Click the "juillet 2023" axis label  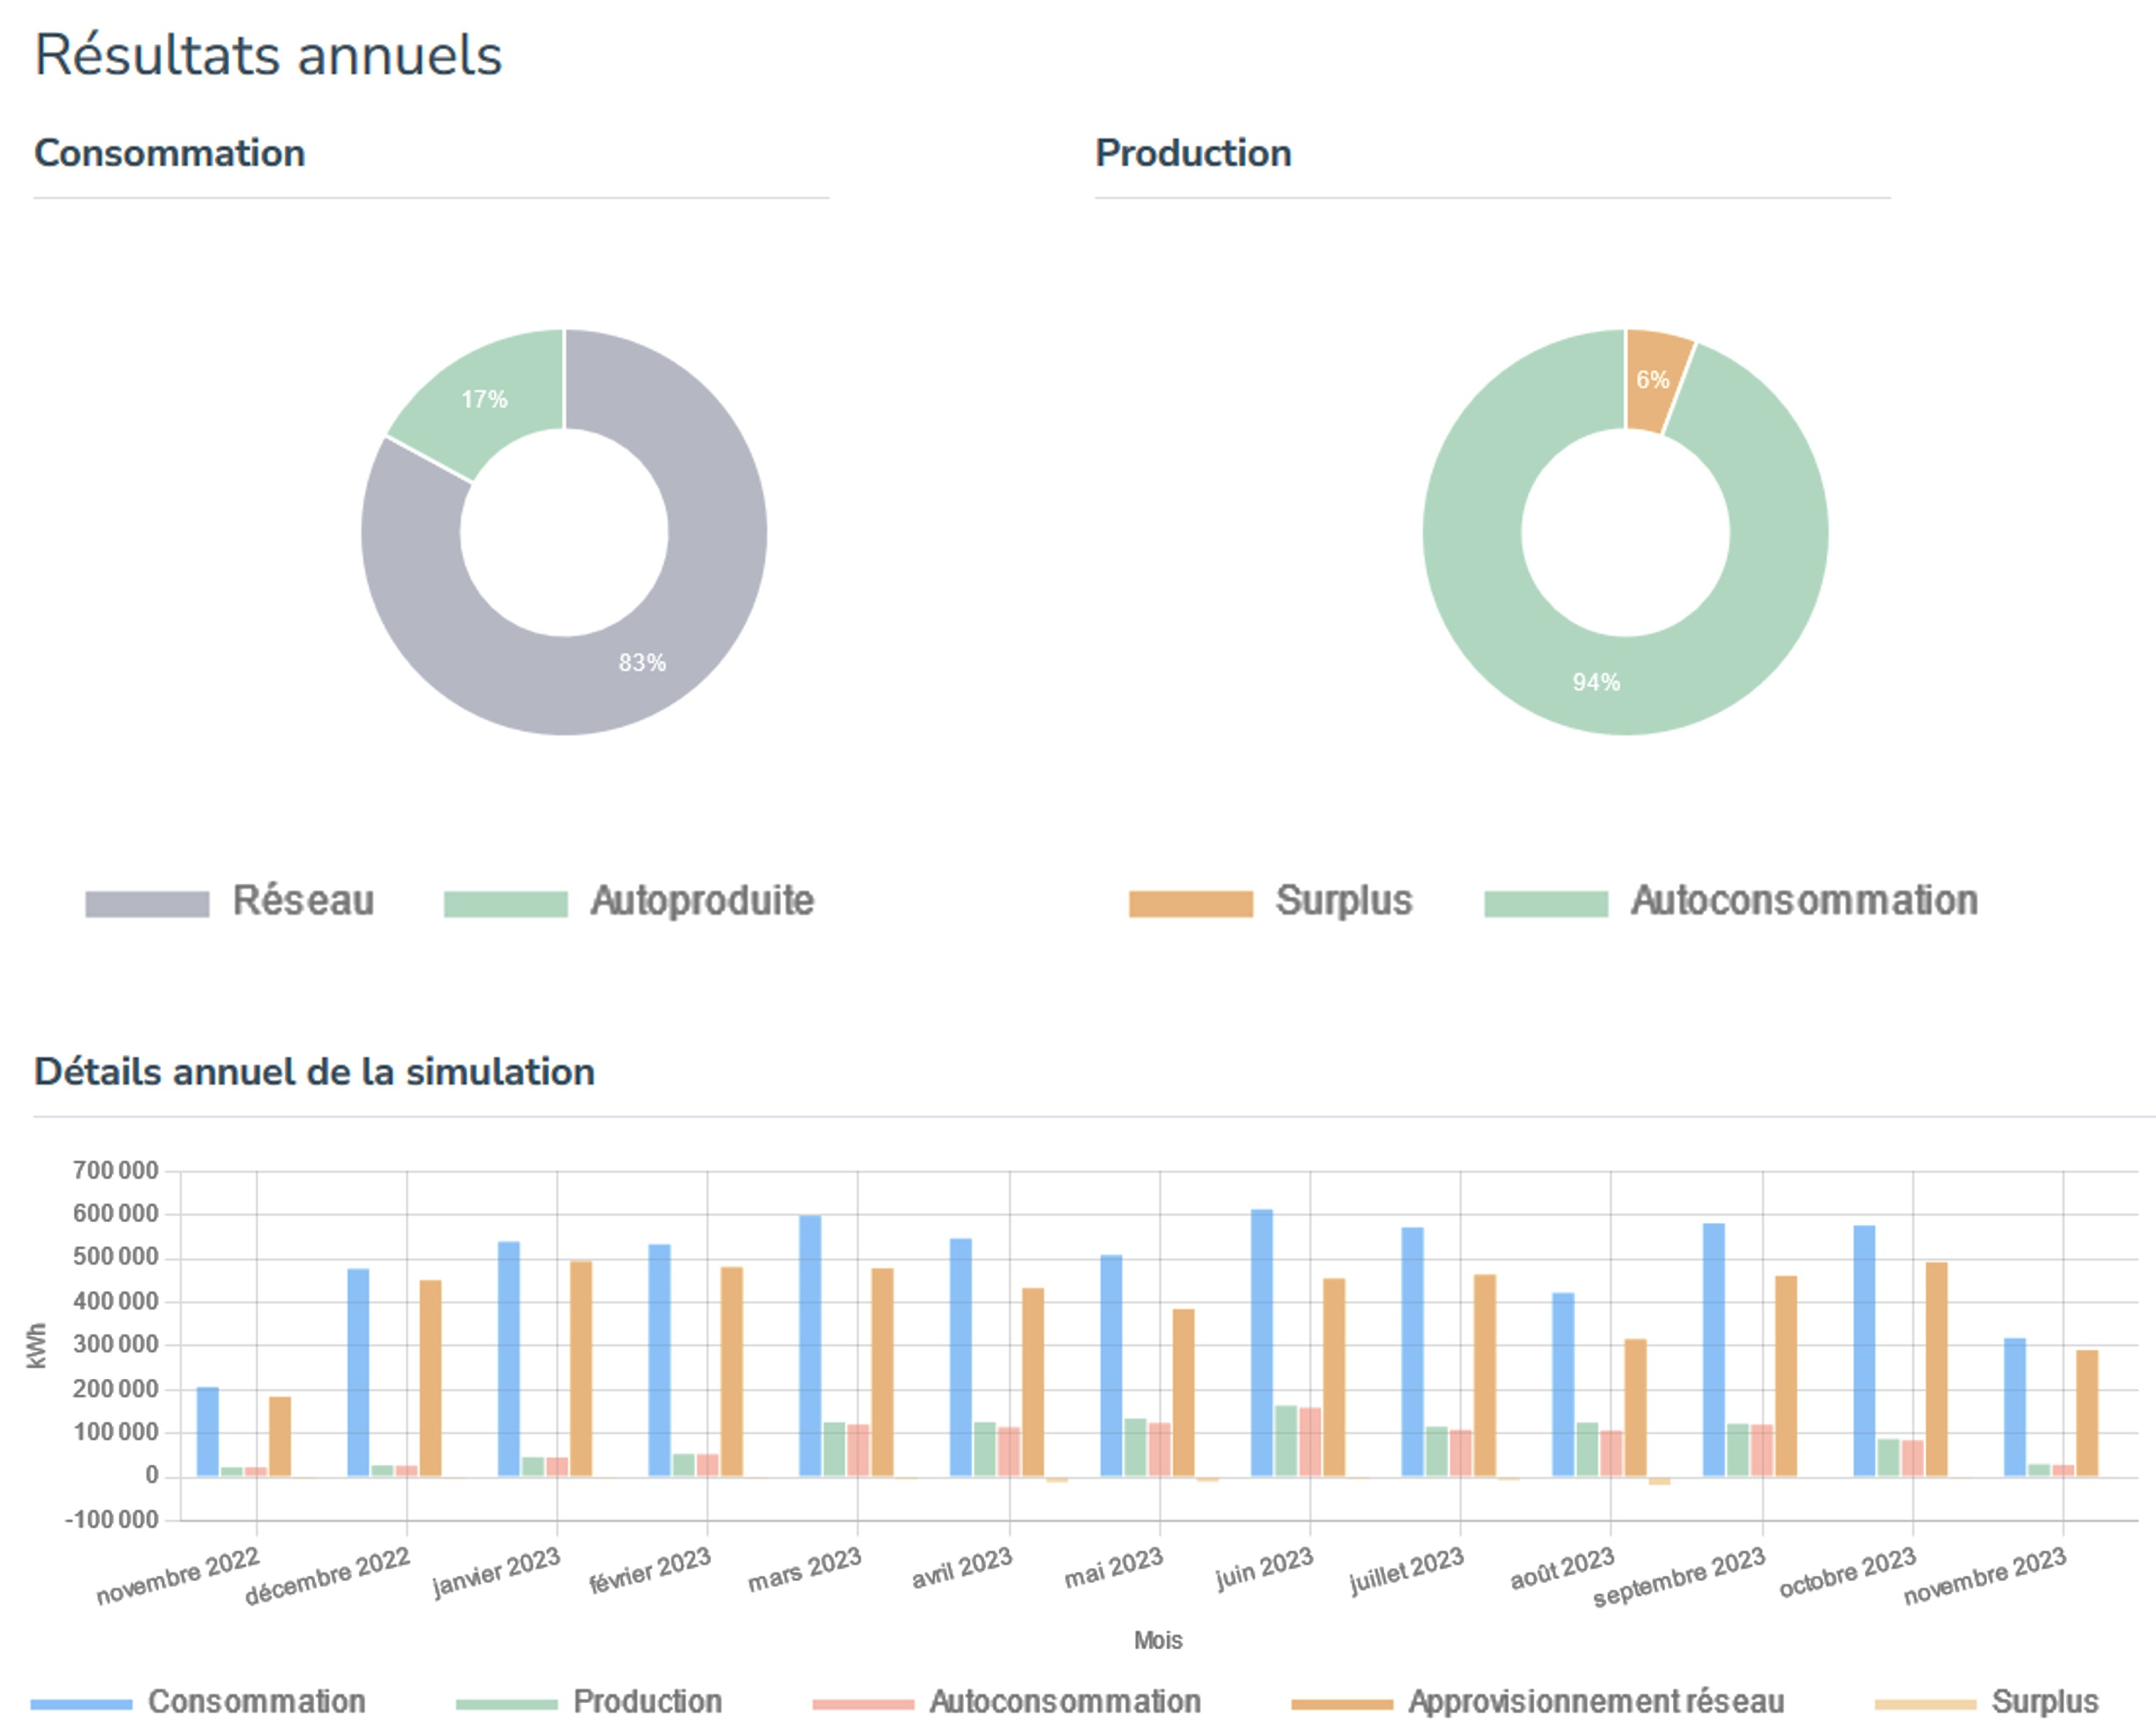tap(1406, 1571)
